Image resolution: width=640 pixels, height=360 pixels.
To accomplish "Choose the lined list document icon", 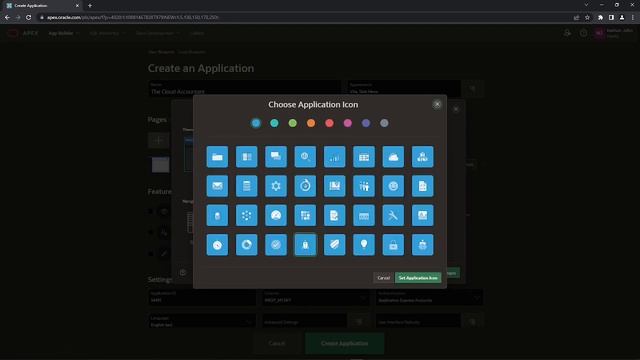I will pyautogui.click(x=247, y=186).
